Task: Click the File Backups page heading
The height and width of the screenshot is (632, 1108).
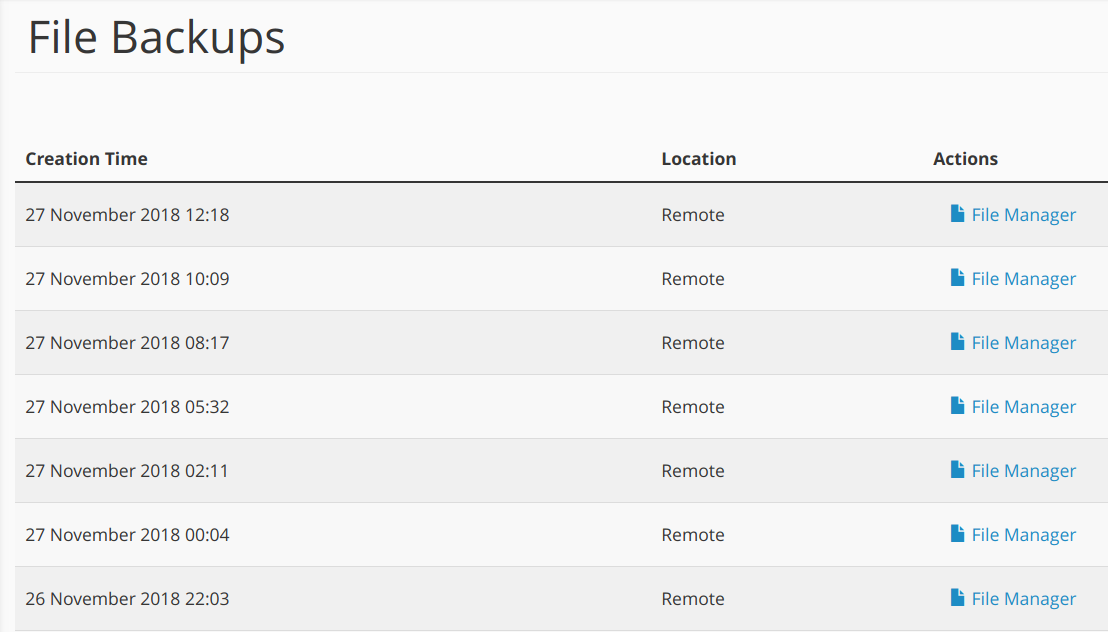Action: (x=156, y=38)
